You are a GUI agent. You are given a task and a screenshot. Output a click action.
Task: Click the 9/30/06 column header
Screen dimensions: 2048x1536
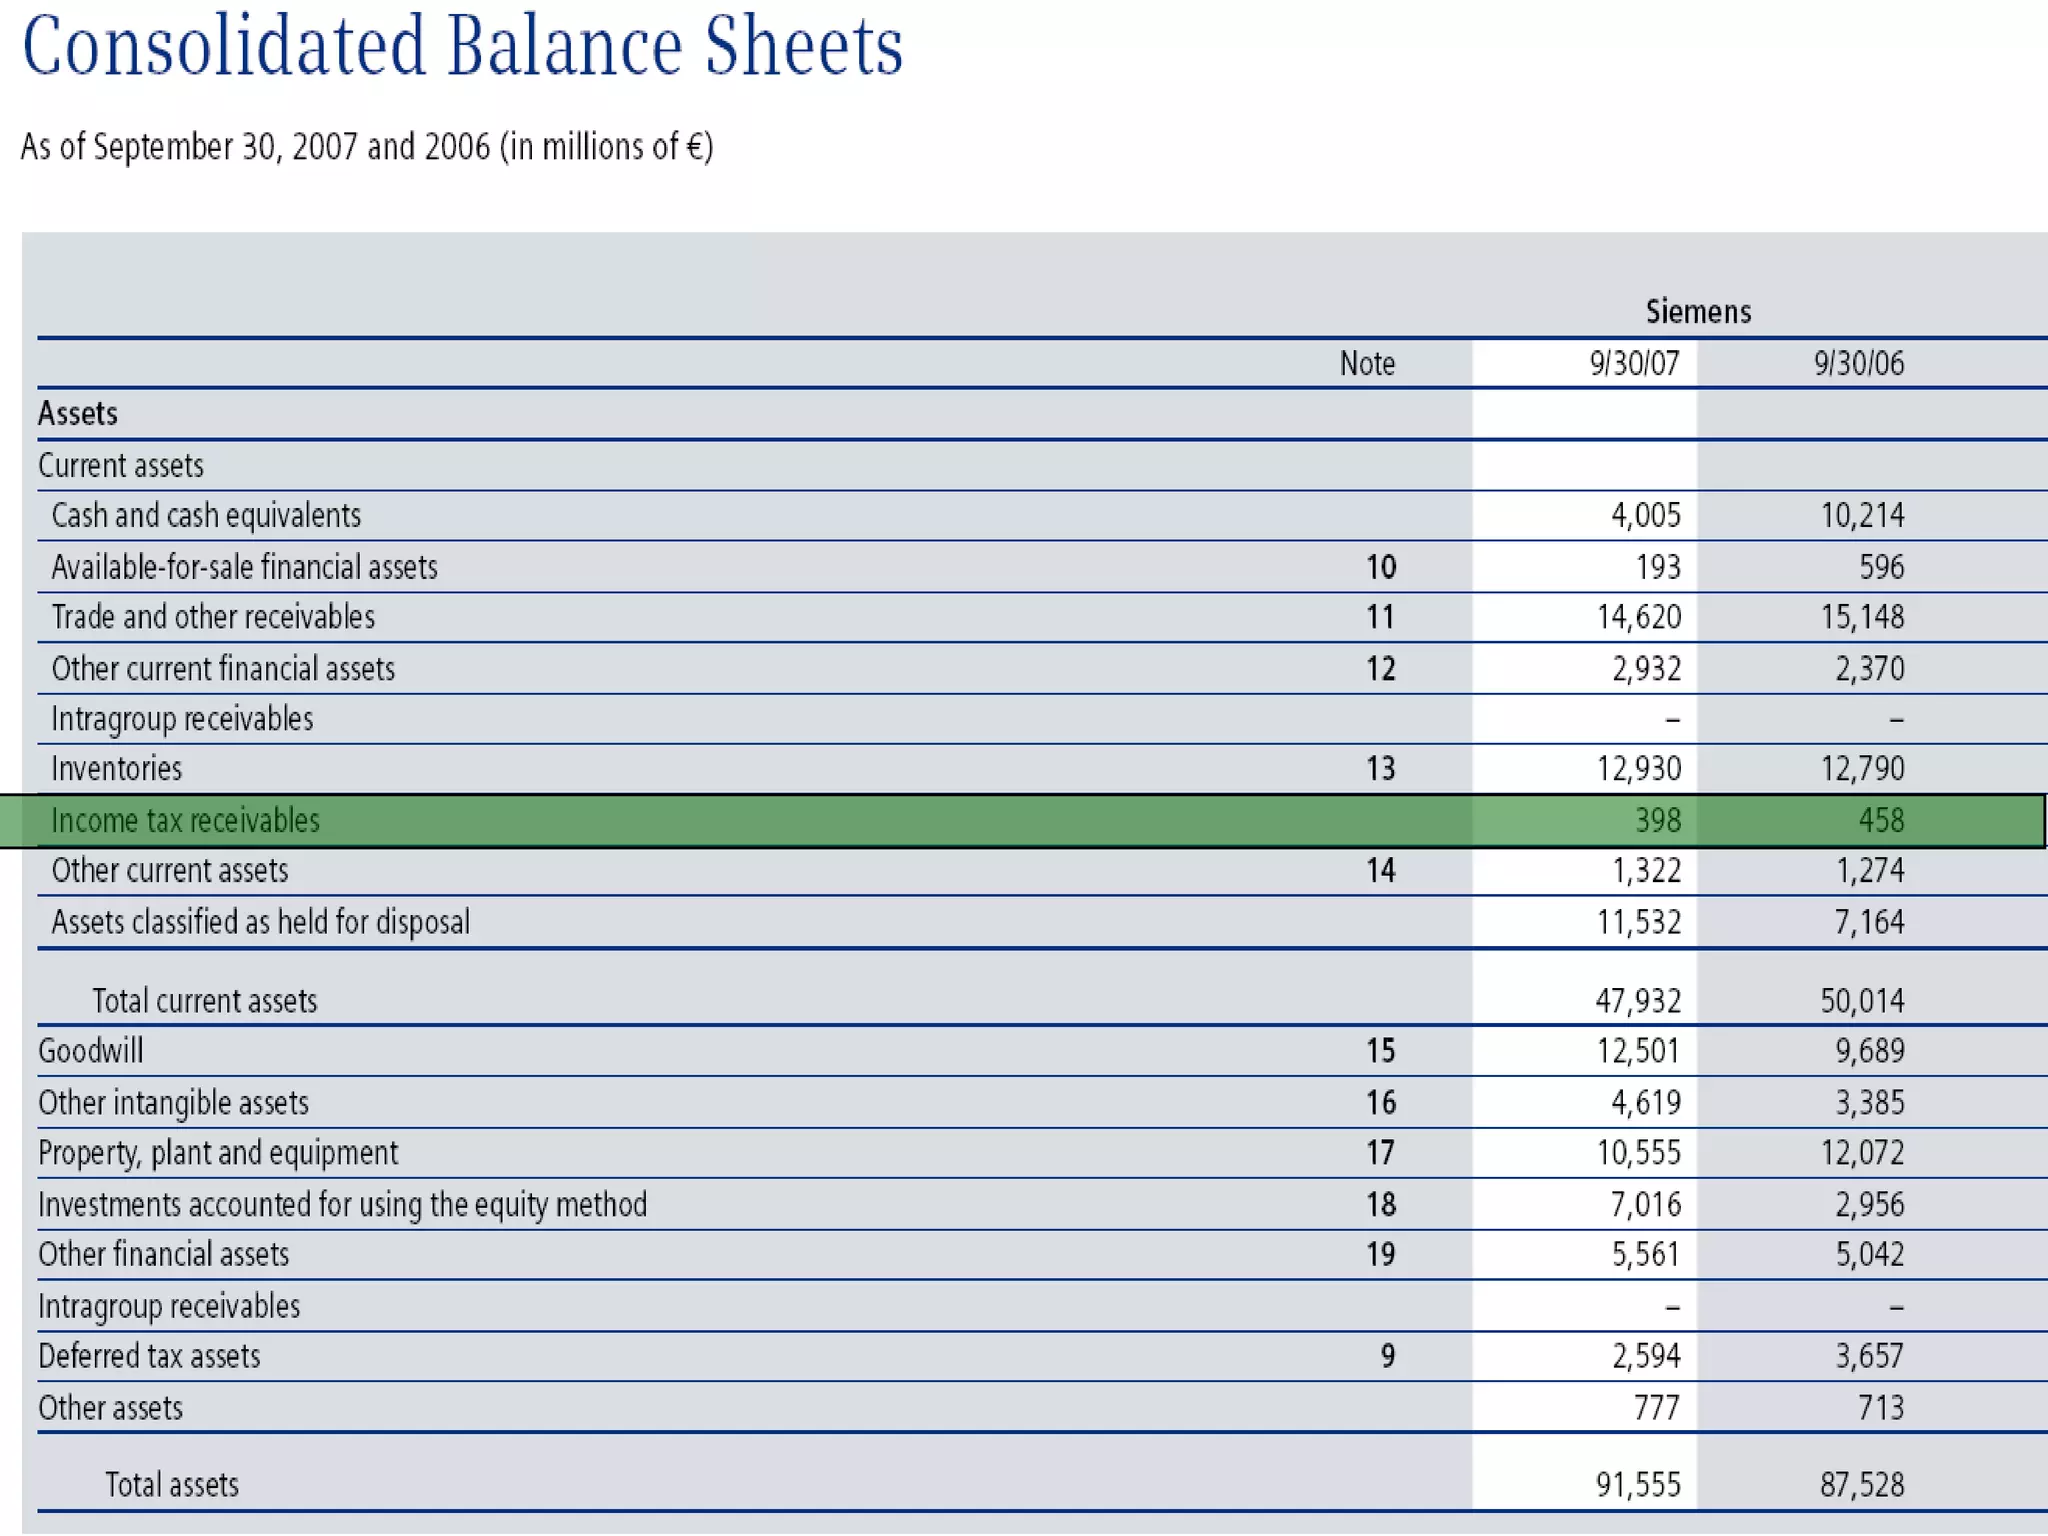[1858, 363]
